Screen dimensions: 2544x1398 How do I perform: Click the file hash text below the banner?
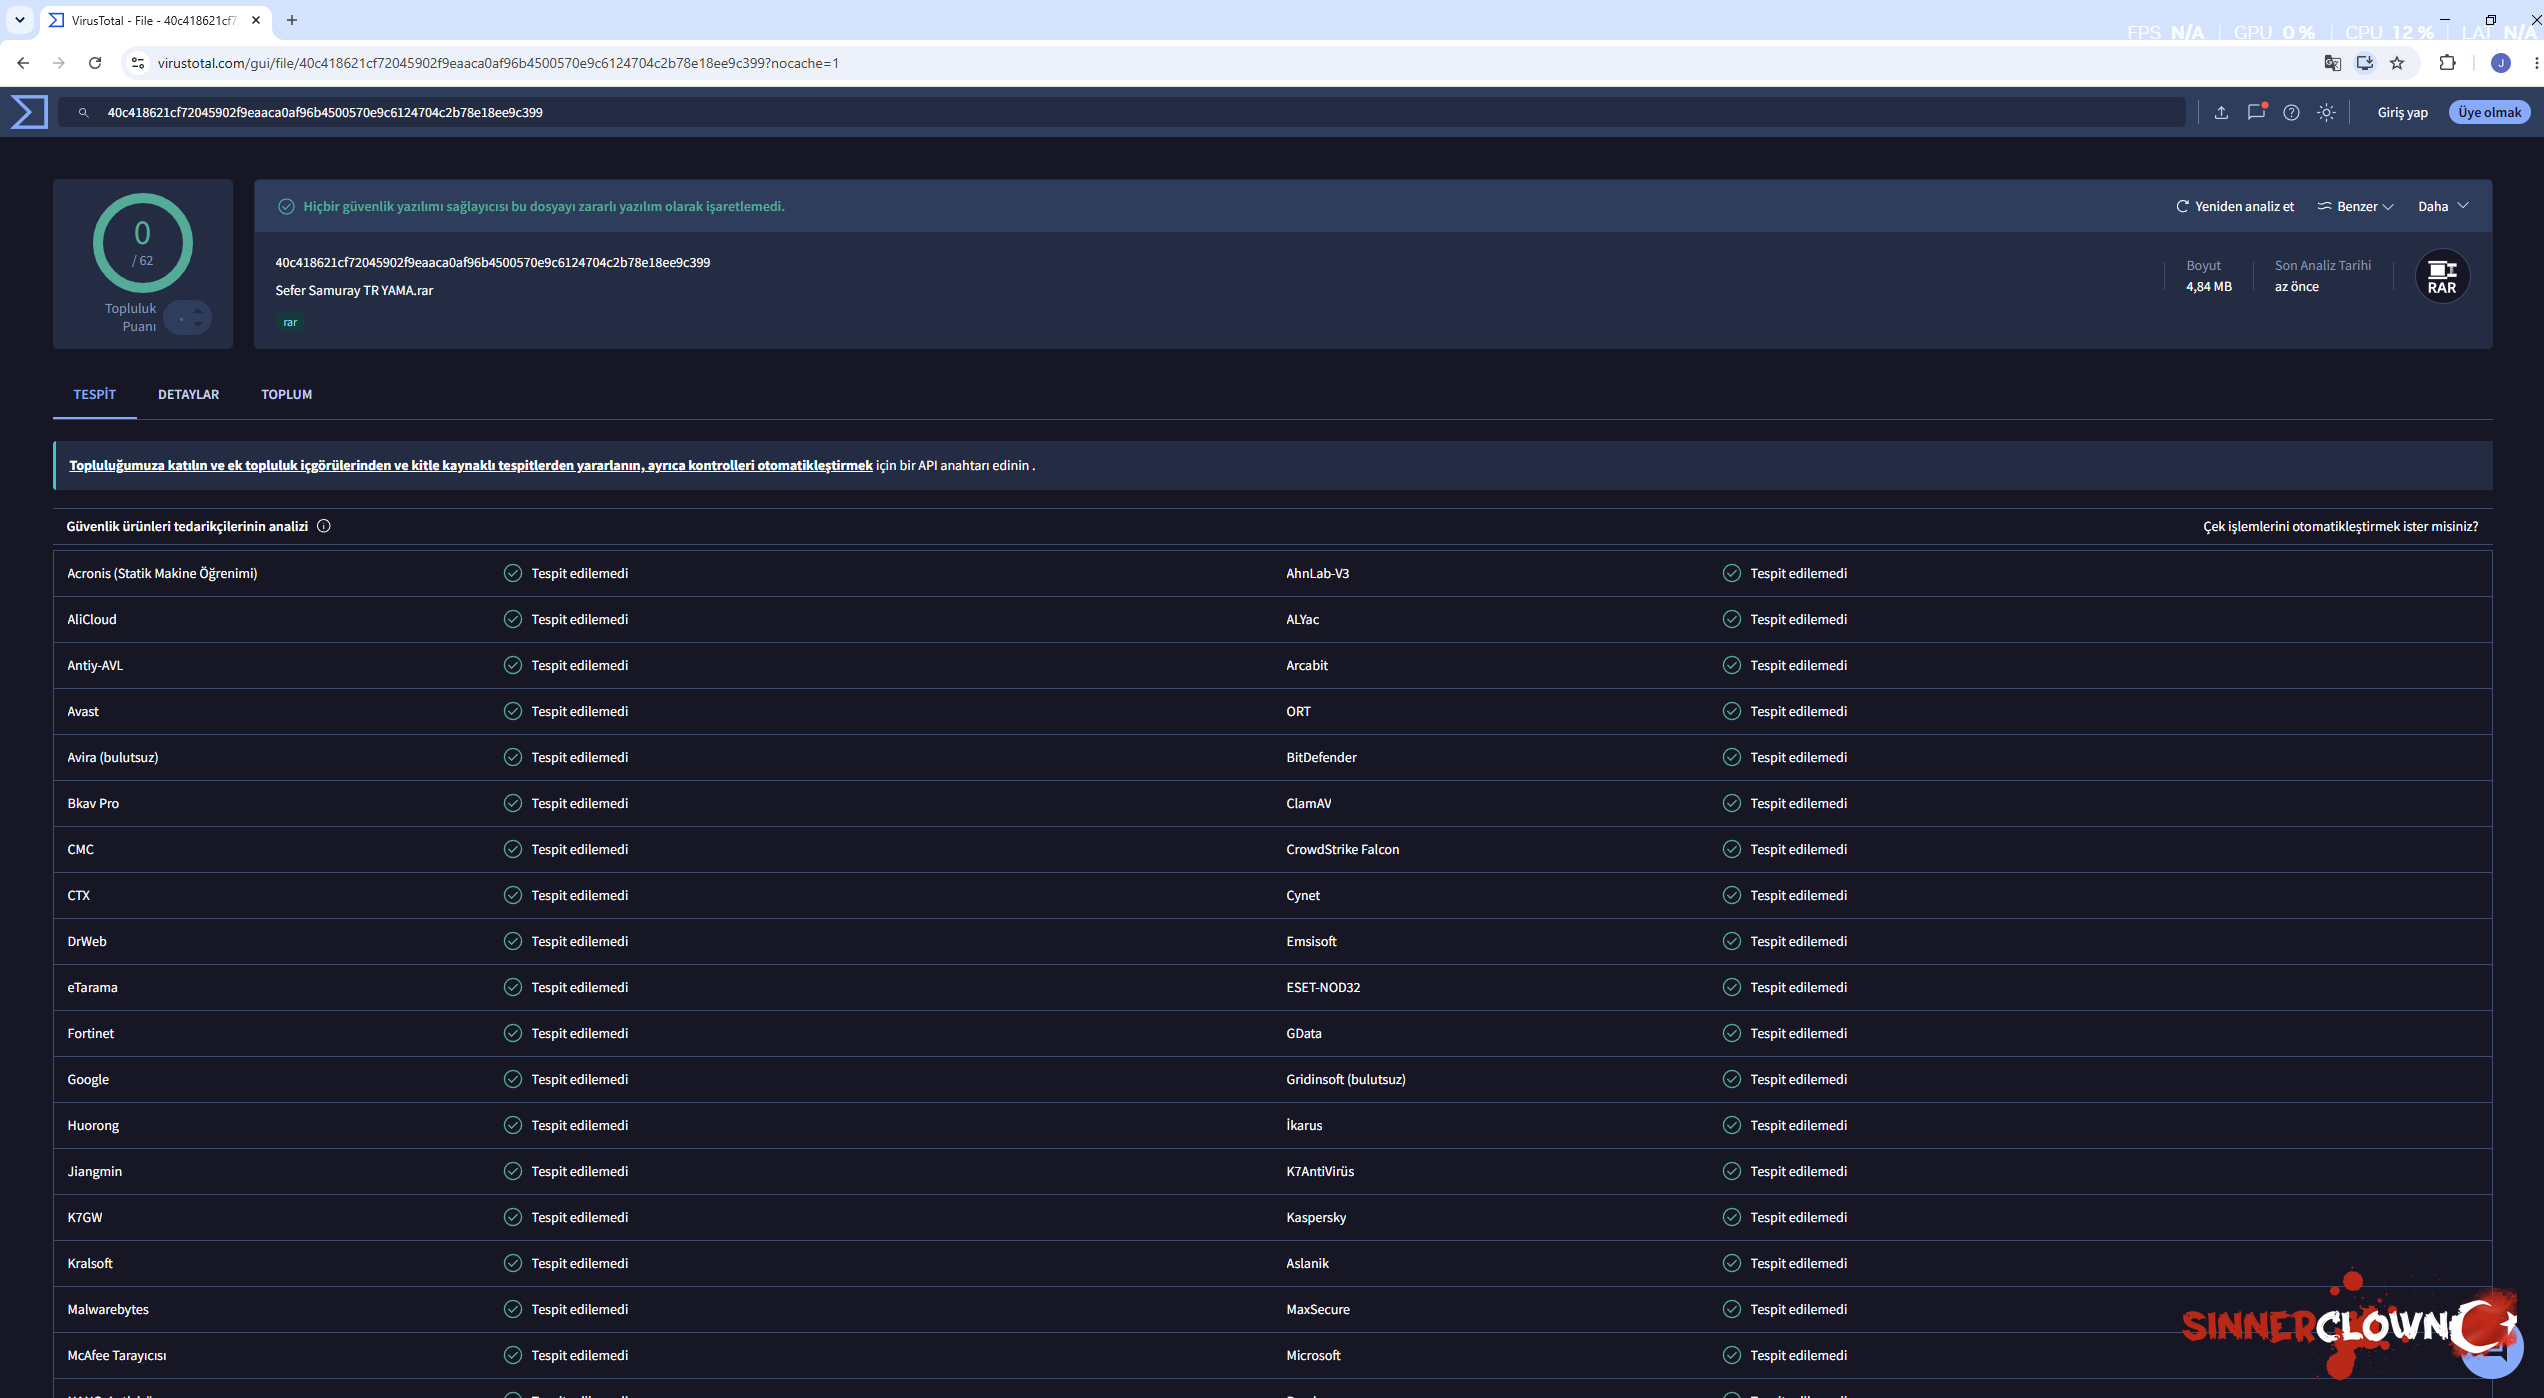(492, 263)
